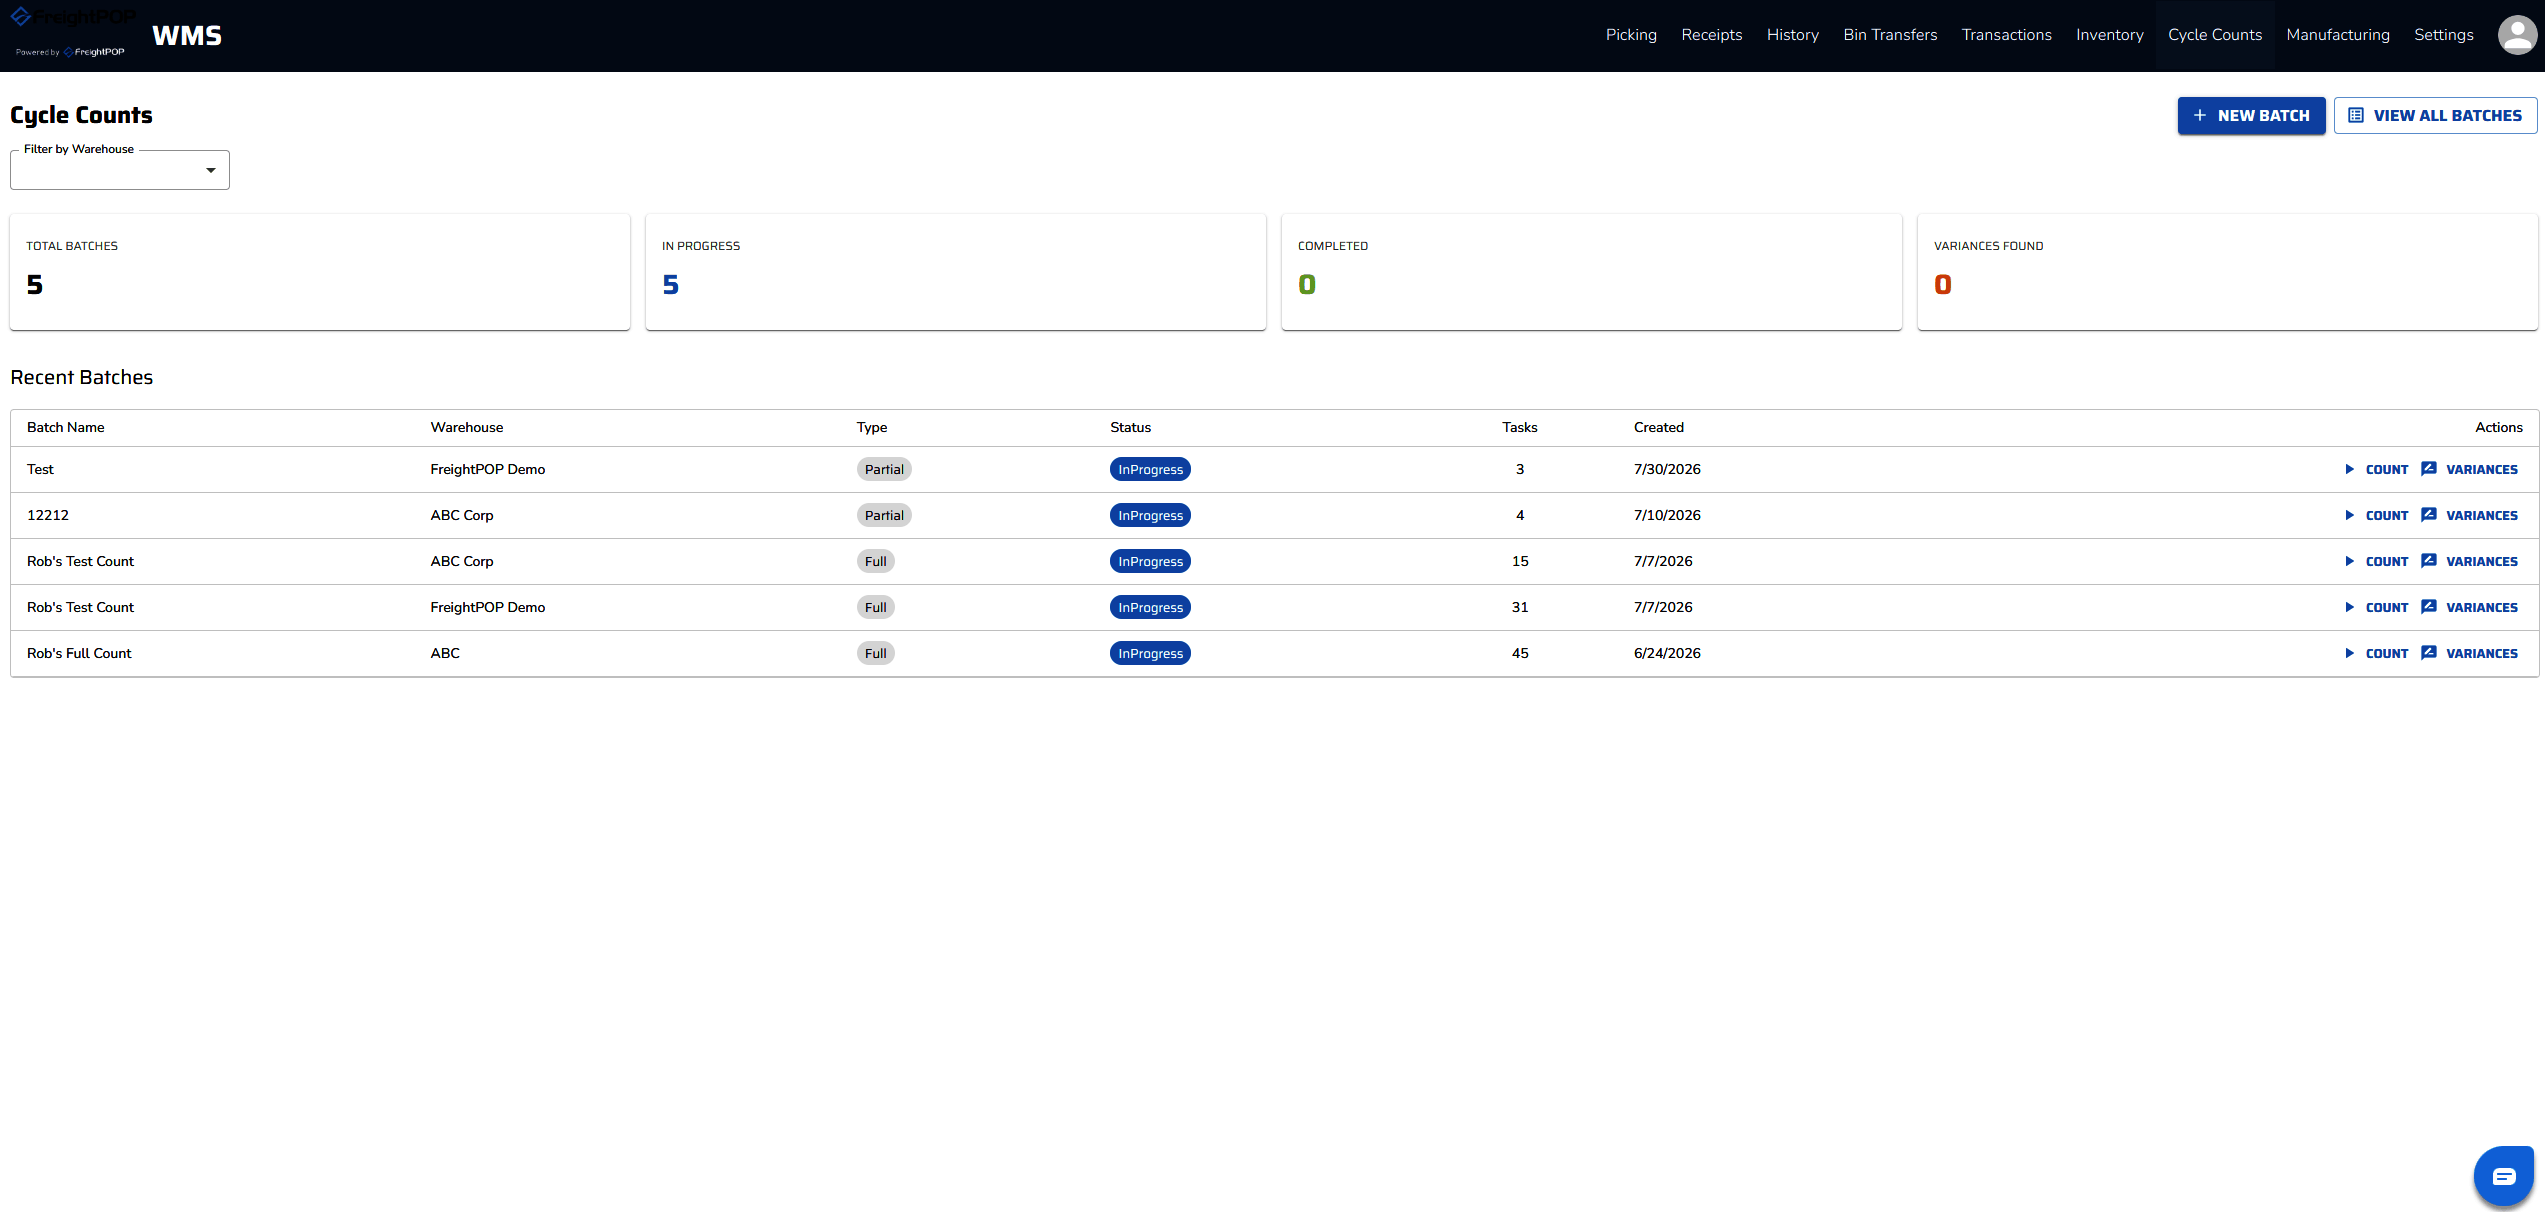
Task: Select the In Progress summary card
Action: click(956, 272)
